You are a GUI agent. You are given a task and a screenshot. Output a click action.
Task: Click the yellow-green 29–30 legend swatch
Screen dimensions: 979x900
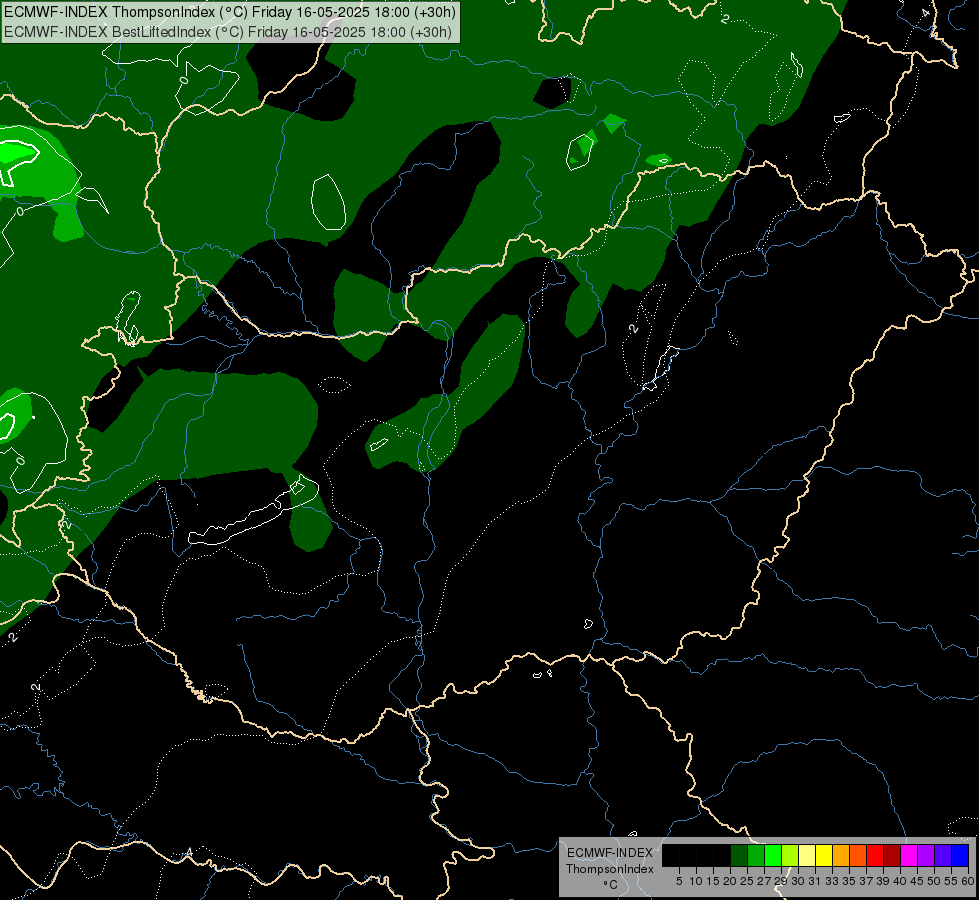[790, 855]
